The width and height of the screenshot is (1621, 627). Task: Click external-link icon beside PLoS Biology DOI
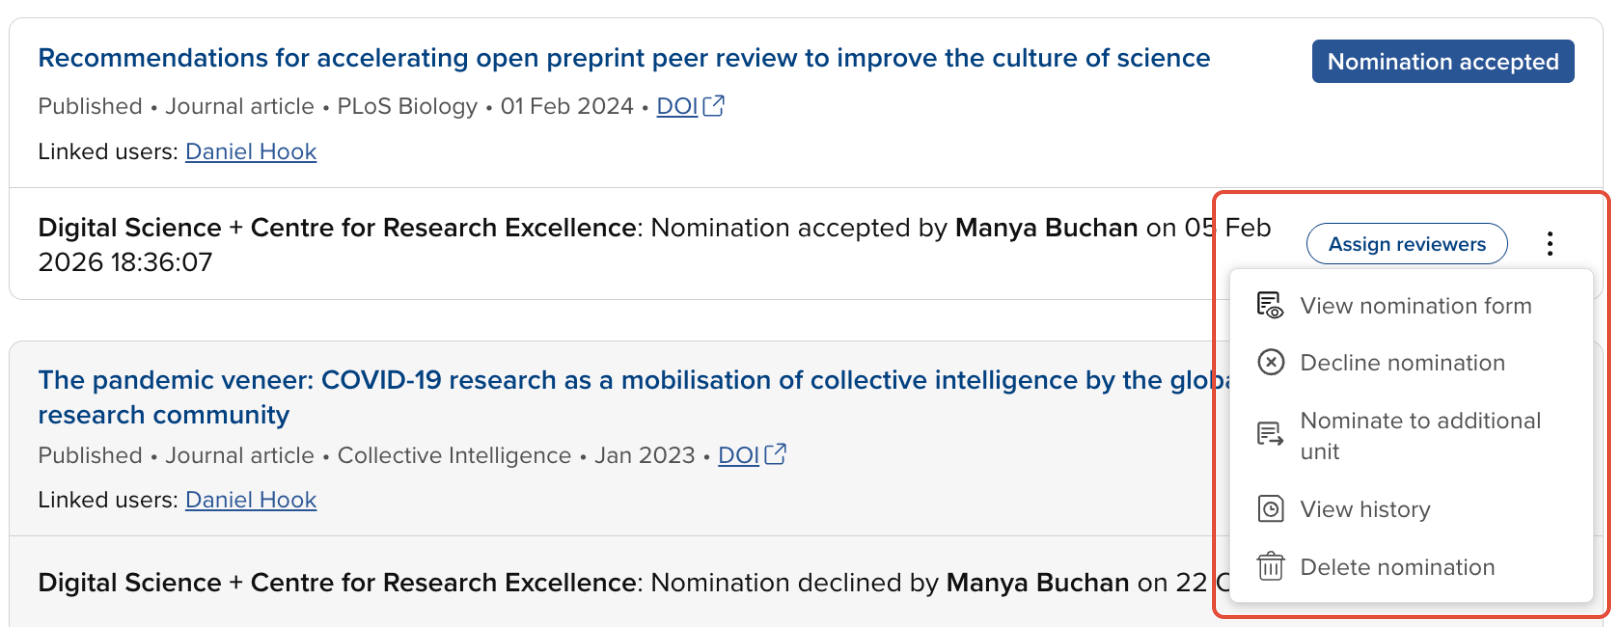pyautogui.click(x=714, y=106)
